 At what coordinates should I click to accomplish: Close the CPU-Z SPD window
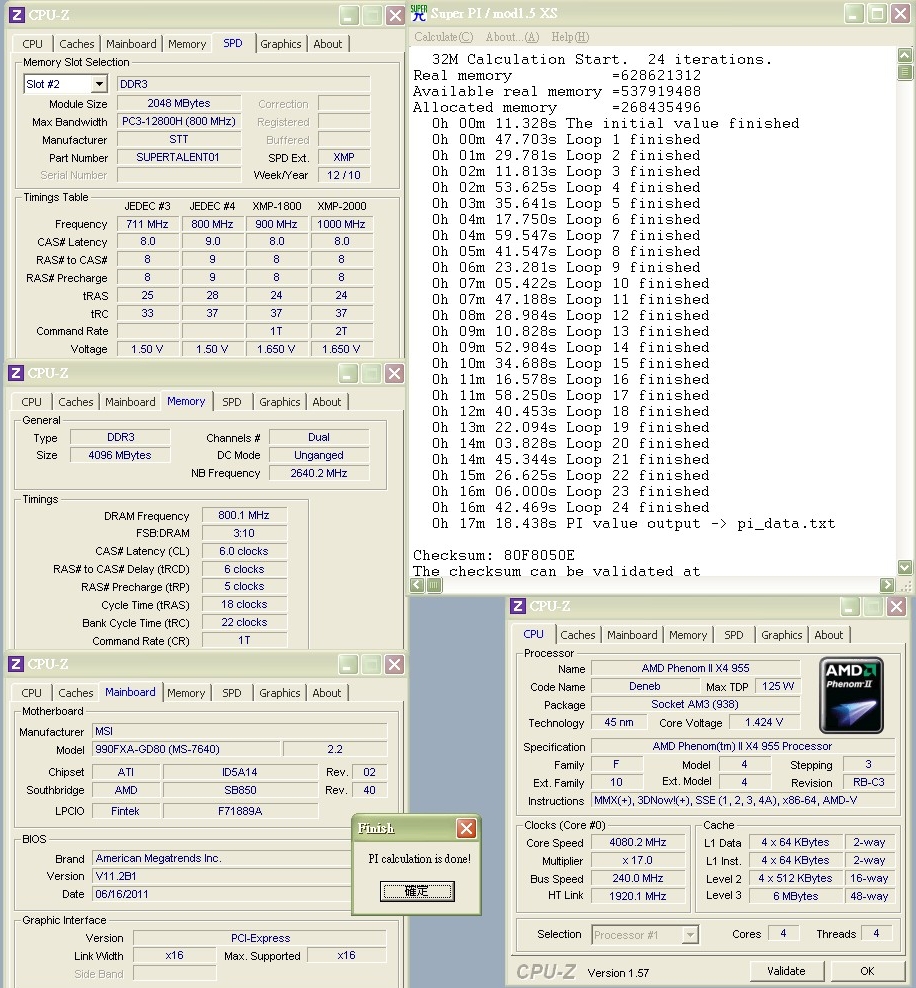pos(396,15)
